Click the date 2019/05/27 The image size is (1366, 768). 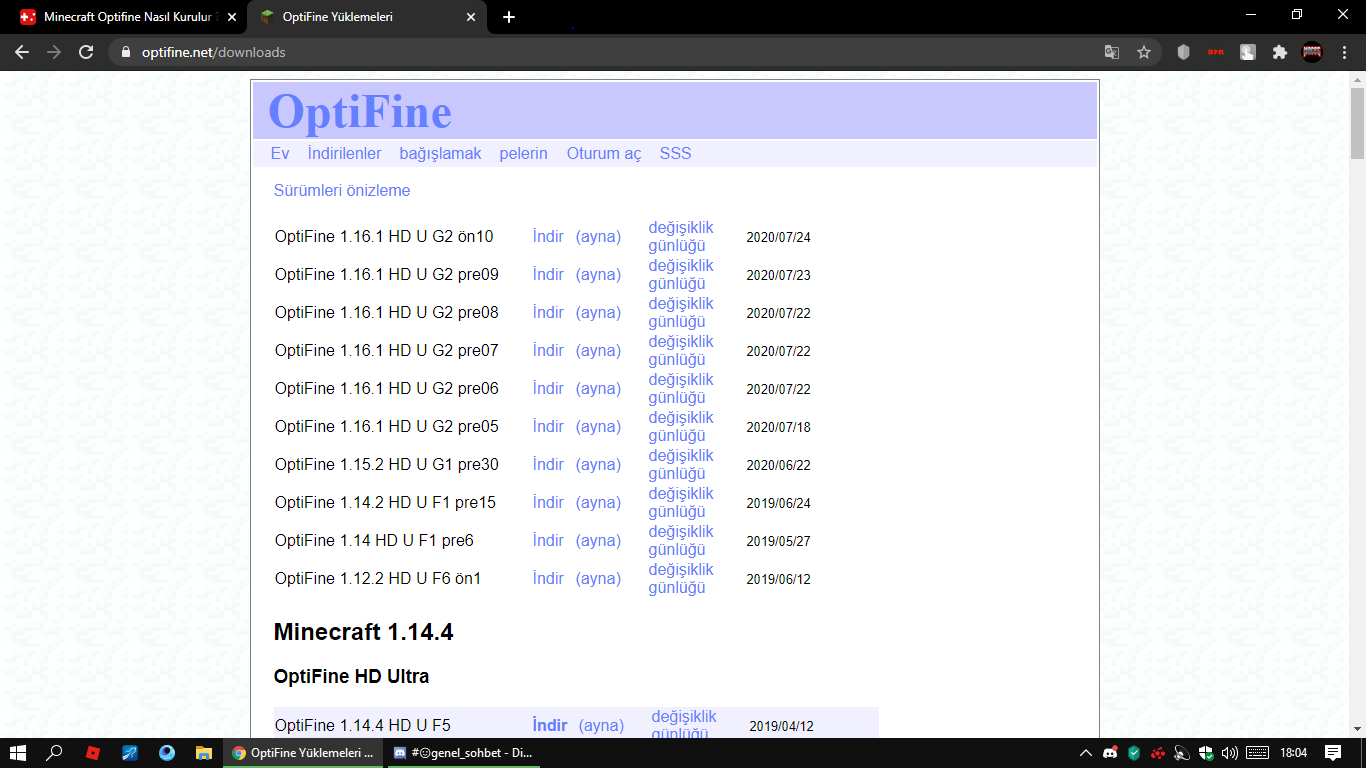pyautogui.click(x=778, y=542)
